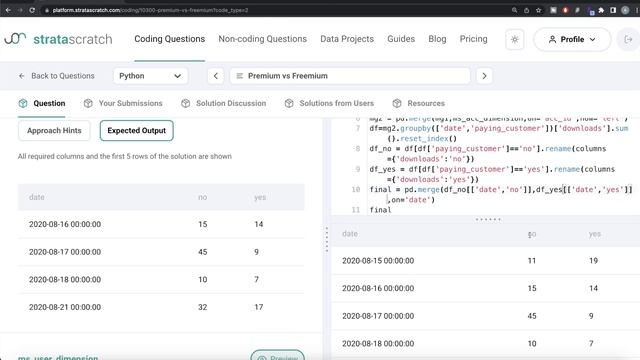Click 2020-08-21 00:00:00 row in expected output

(x=161, y=307)
